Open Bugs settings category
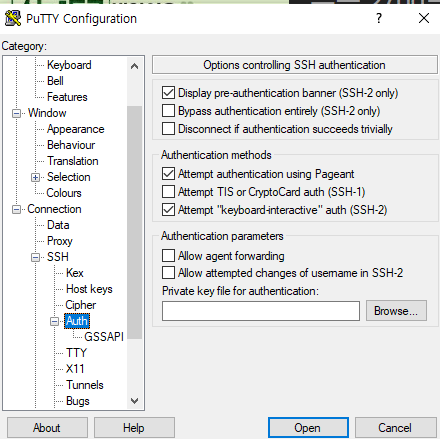 pyautogui.click(x=78, y=401)
